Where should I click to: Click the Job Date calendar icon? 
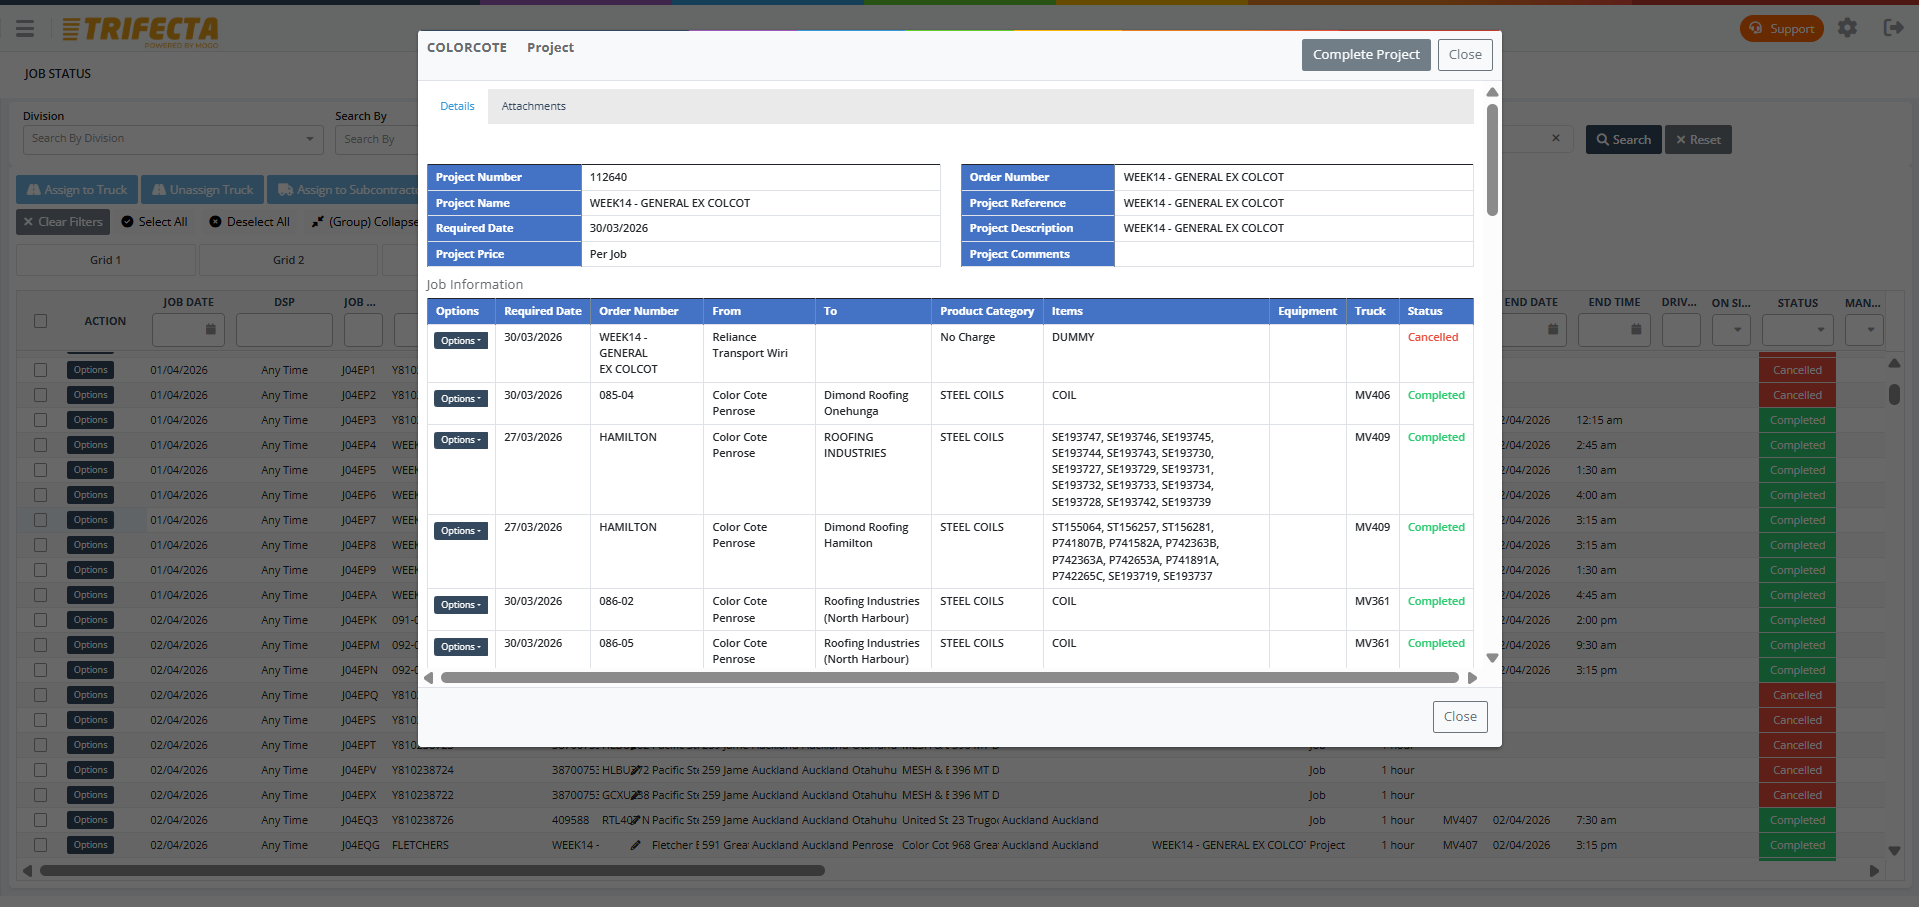(x=211, y=329)
